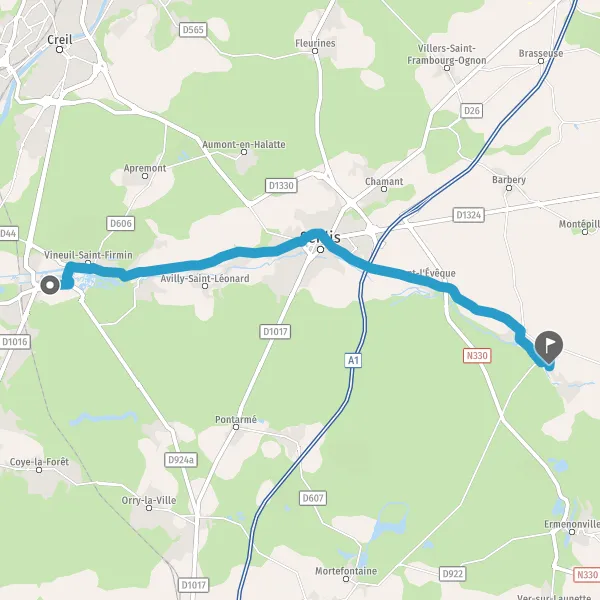Select the Fleurines town label
The width and height of the screenshot is (600, 600).
[x=315, y=43]
